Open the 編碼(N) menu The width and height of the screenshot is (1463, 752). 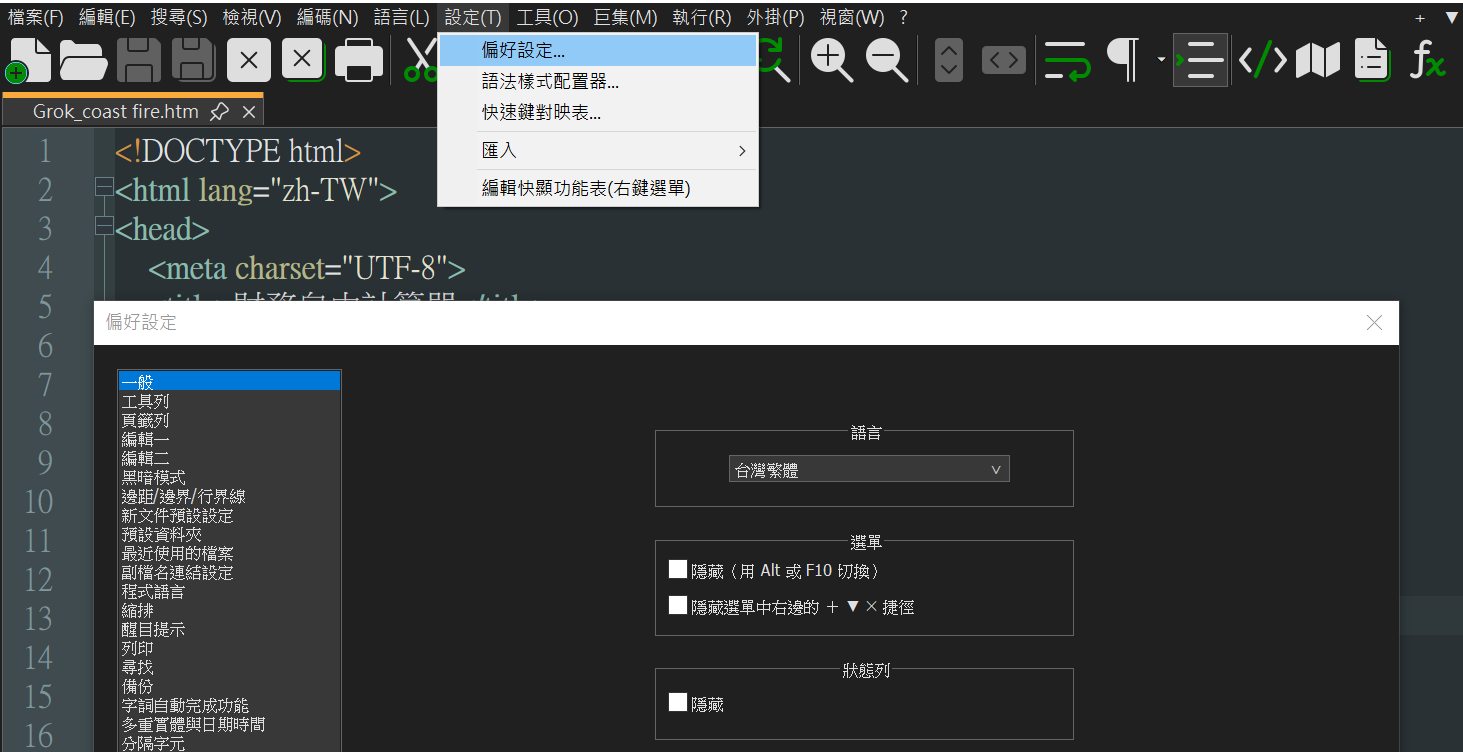tap(327, 17)
